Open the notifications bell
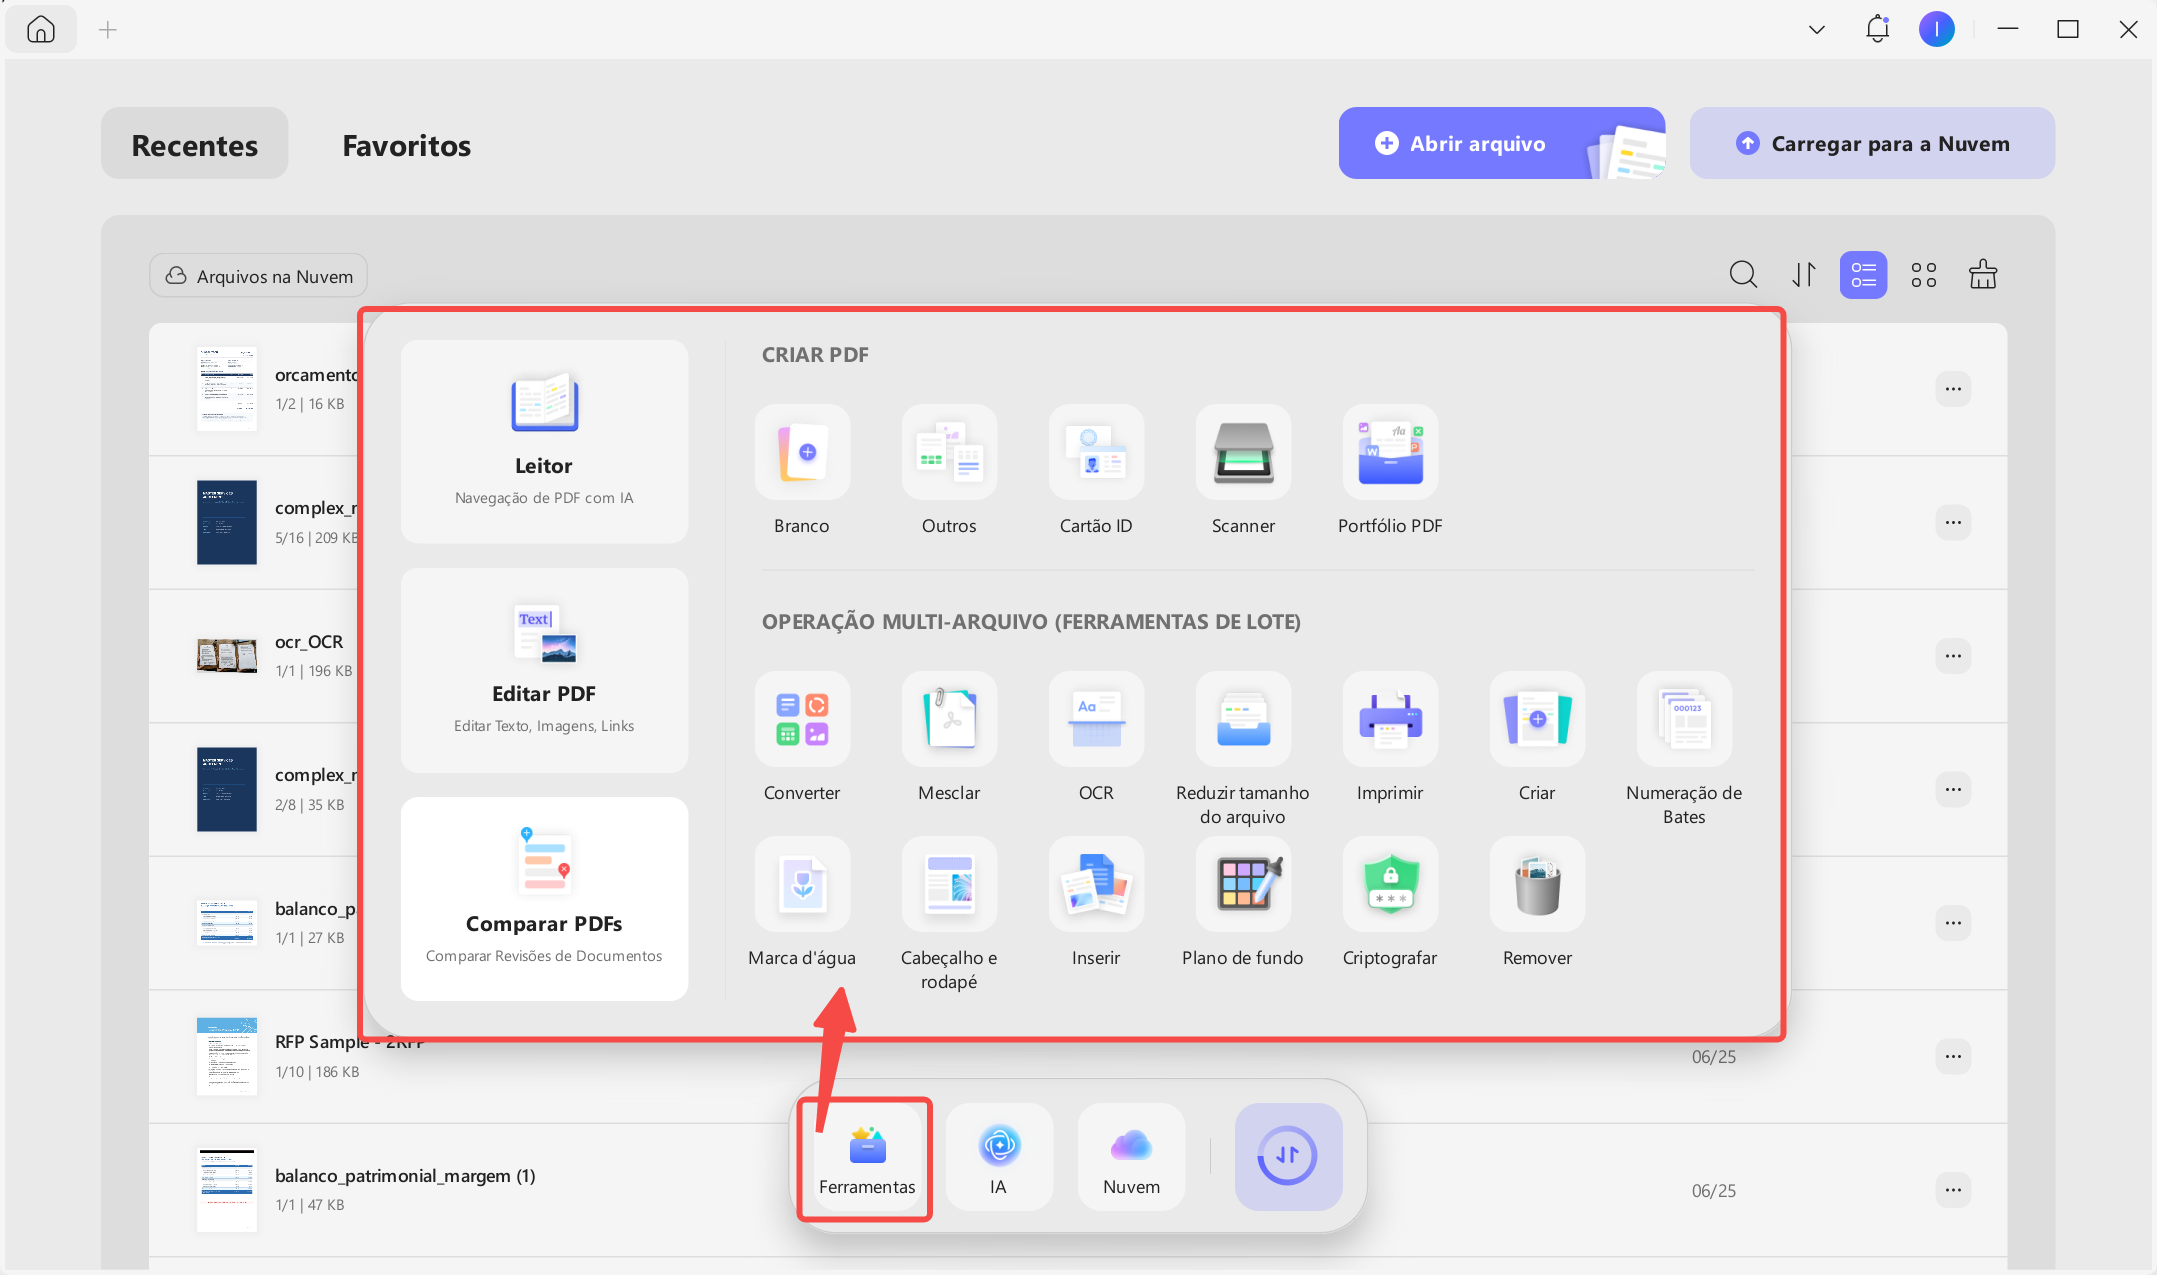Screen dimensions: 2157x1275 [1877, 29]
